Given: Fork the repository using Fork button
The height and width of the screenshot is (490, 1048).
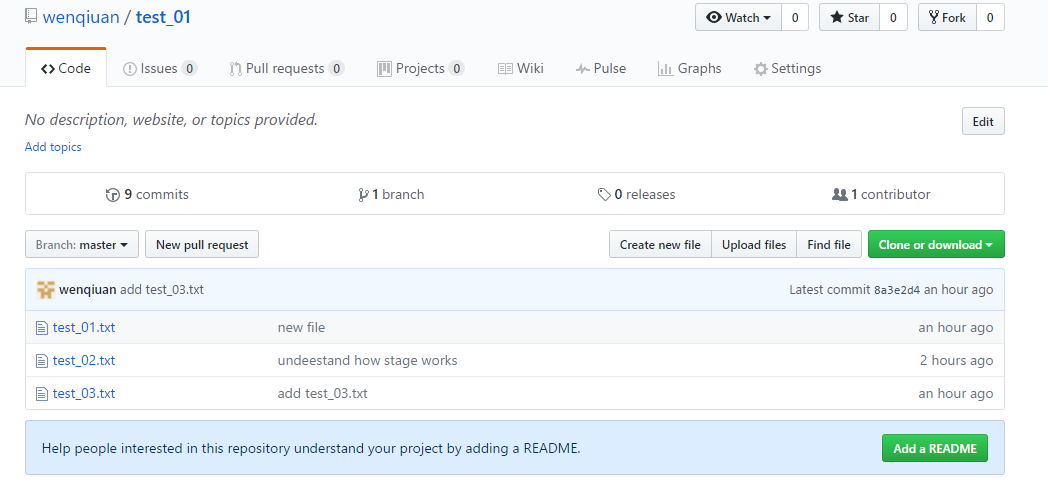Looking at the screenshot, I should [946, 17].
